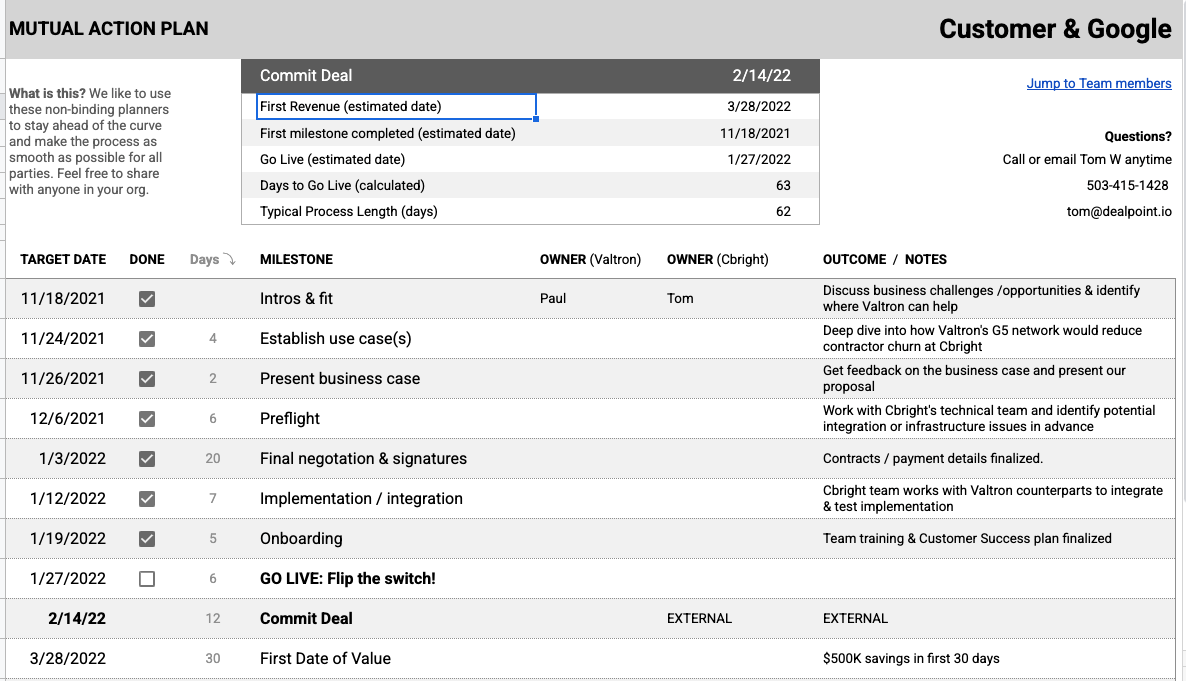Select the First Date of Value milestone cell

pos(325,659)
